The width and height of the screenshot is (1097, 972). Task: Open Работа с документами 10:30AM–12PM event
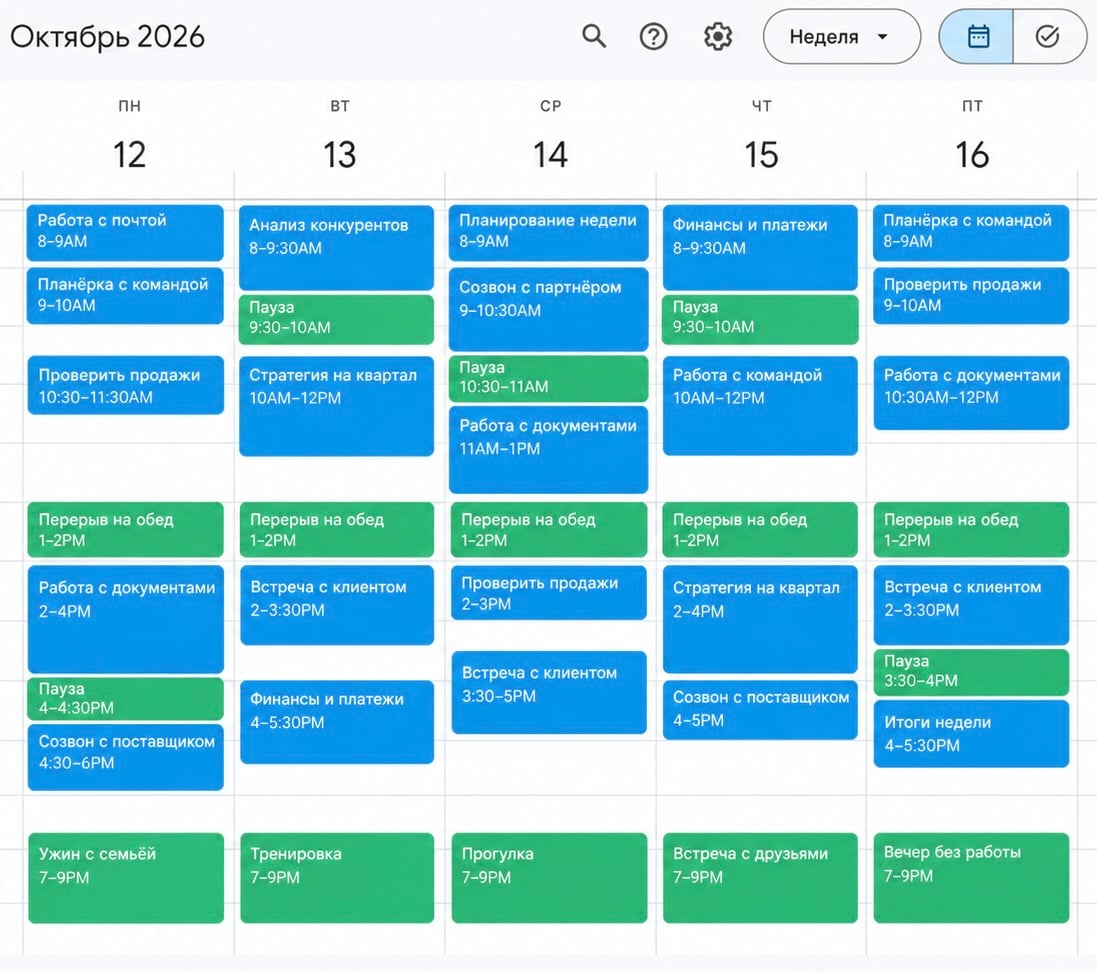pyautogui.click(x=972, y=393)
